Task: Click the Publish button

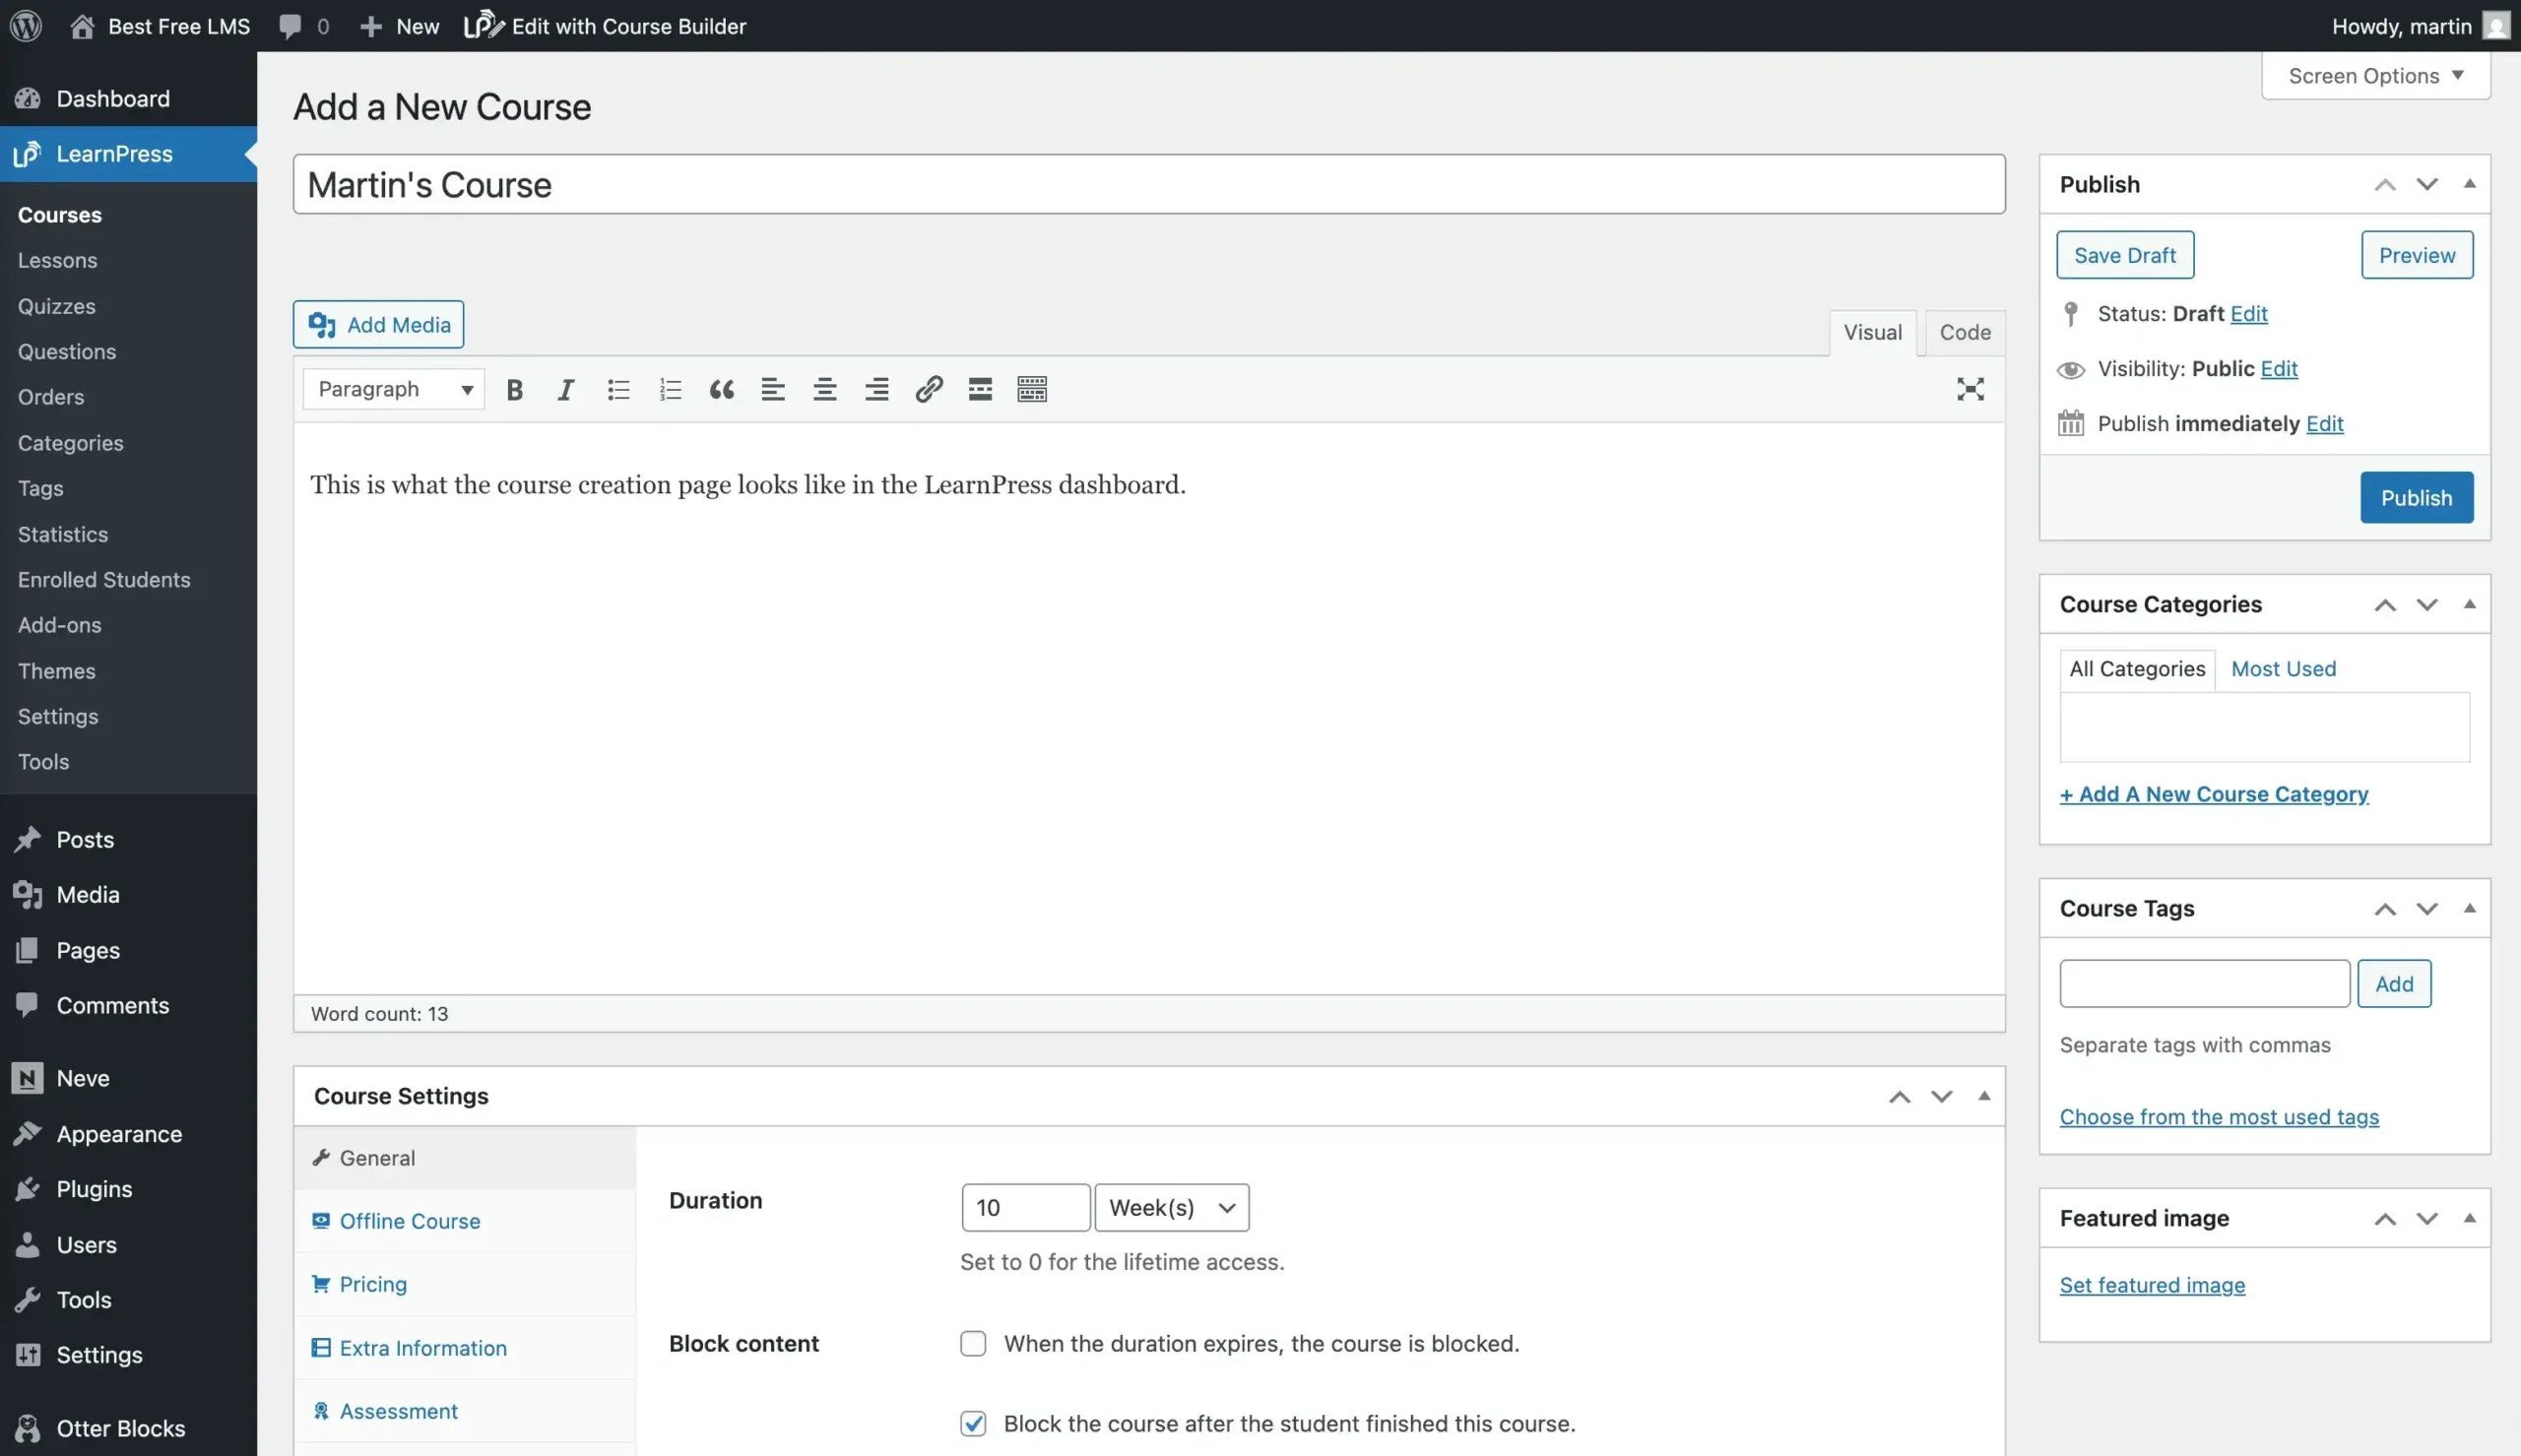Action: click(x=2417, y=497)
